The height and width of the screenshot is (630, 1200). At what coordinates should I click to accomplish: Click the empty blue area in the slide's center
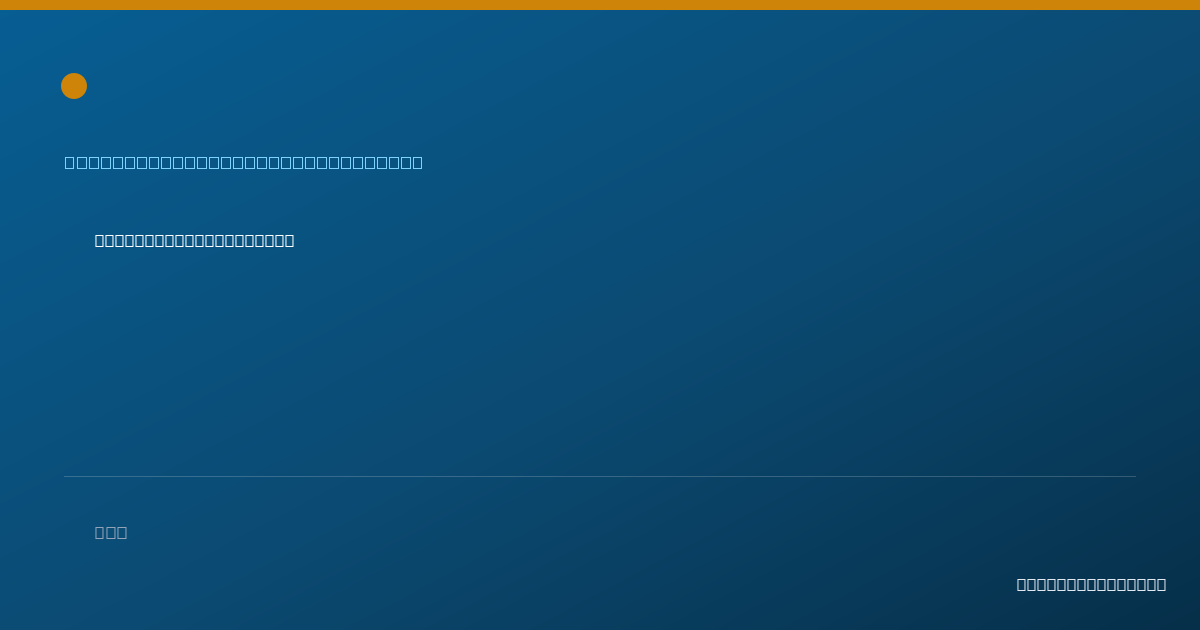point(600,360)
